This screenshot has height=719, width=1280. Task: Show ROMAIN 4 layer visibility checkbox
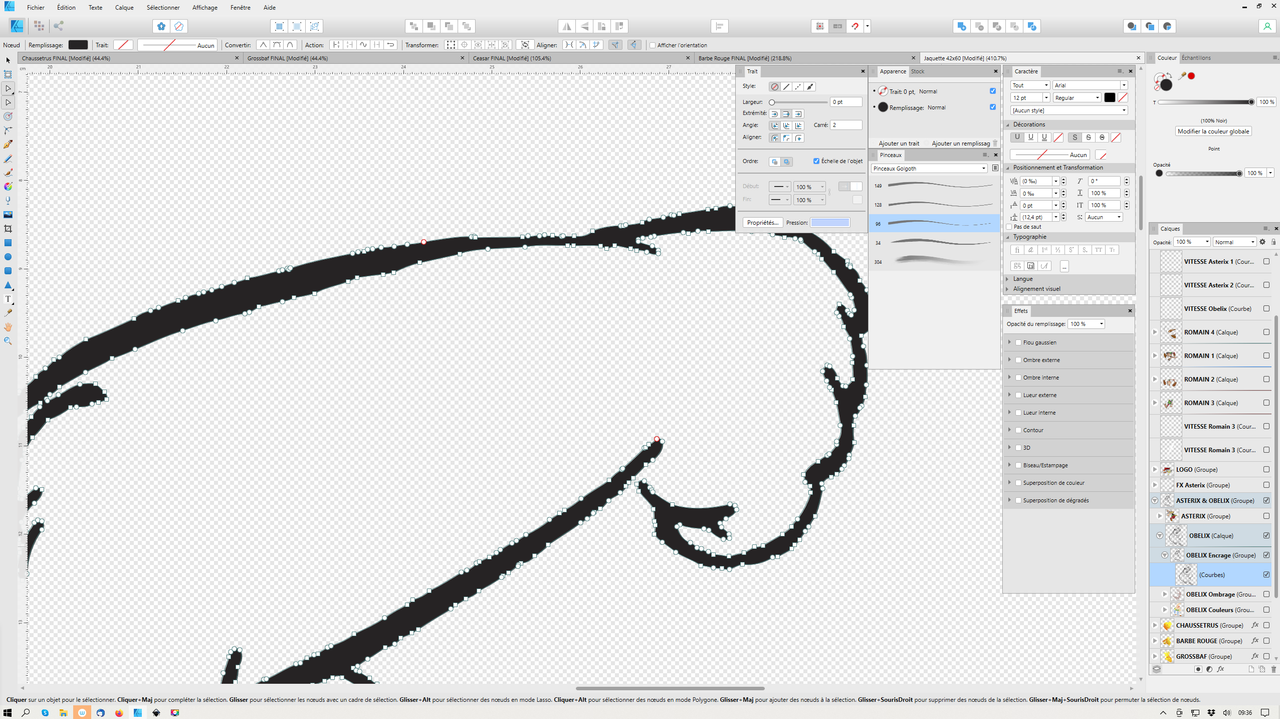[x=1266, y=332]
